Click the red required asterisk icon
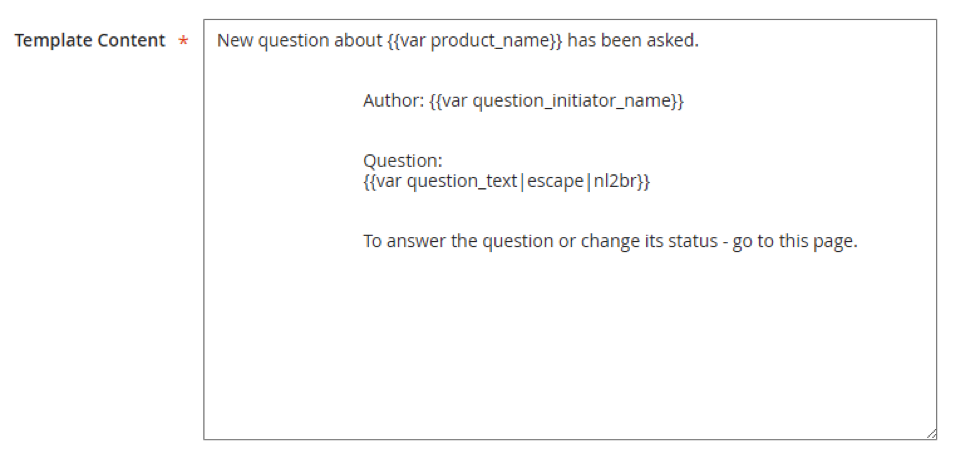 183,42
